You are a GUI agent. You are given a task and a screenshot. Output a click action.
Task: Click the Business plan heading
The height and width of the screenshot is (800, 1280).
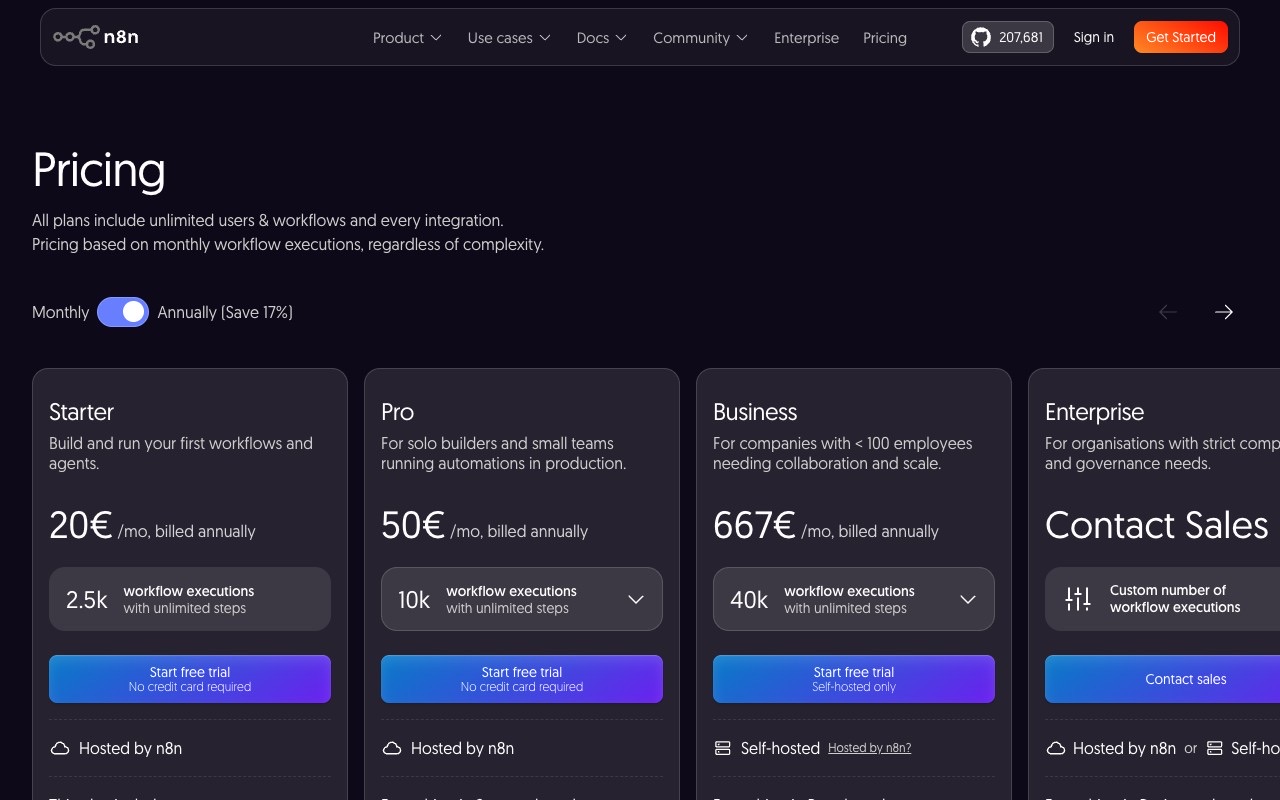point(755,412)
